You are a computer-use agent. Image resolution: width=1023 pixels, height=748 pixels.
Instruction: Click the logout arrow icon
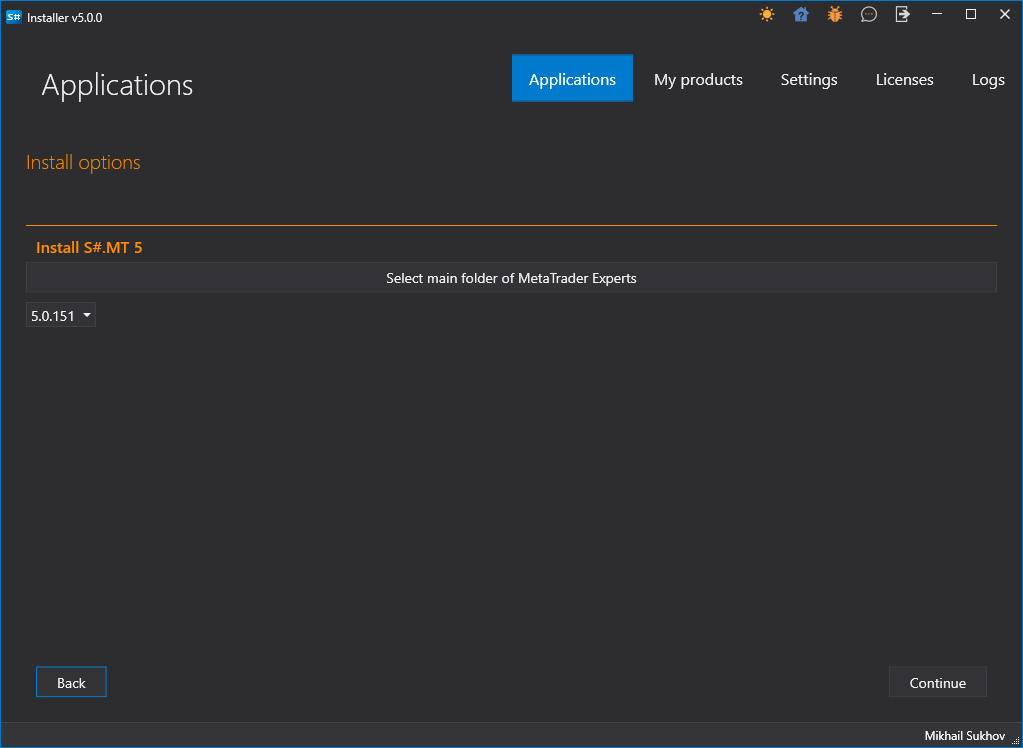pos(902,14)
